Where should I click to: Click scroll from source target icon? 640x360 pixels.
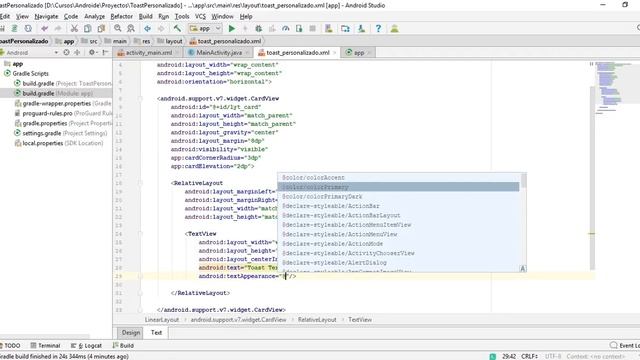coord(67,53)
